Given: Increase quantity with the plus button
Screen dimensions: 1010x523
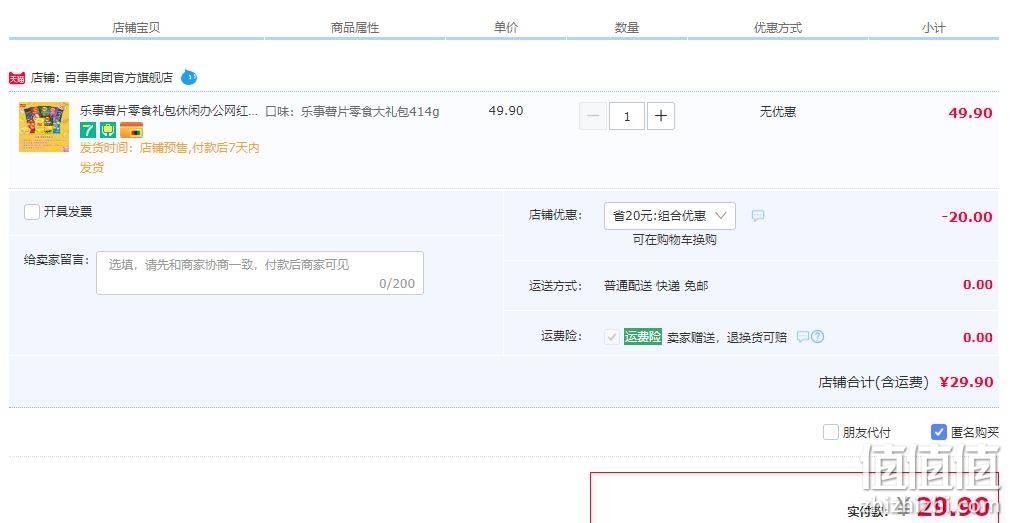Looking at the screenshot, I should pyautogui.click(x=661, y=117).
